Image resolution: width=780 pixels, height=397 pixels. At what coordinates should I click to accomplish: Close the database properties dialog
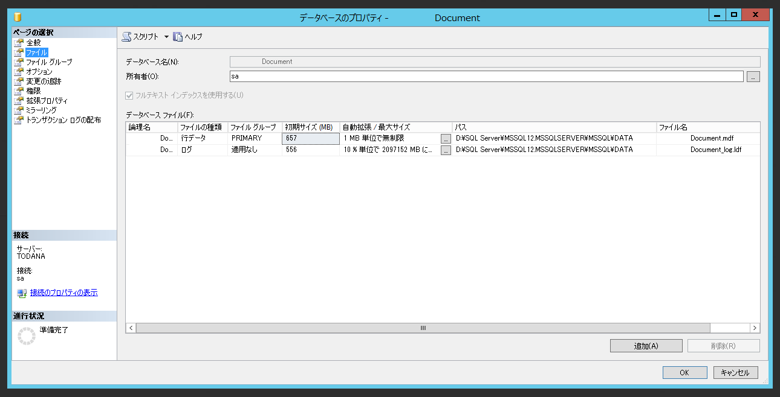(755, 15)
